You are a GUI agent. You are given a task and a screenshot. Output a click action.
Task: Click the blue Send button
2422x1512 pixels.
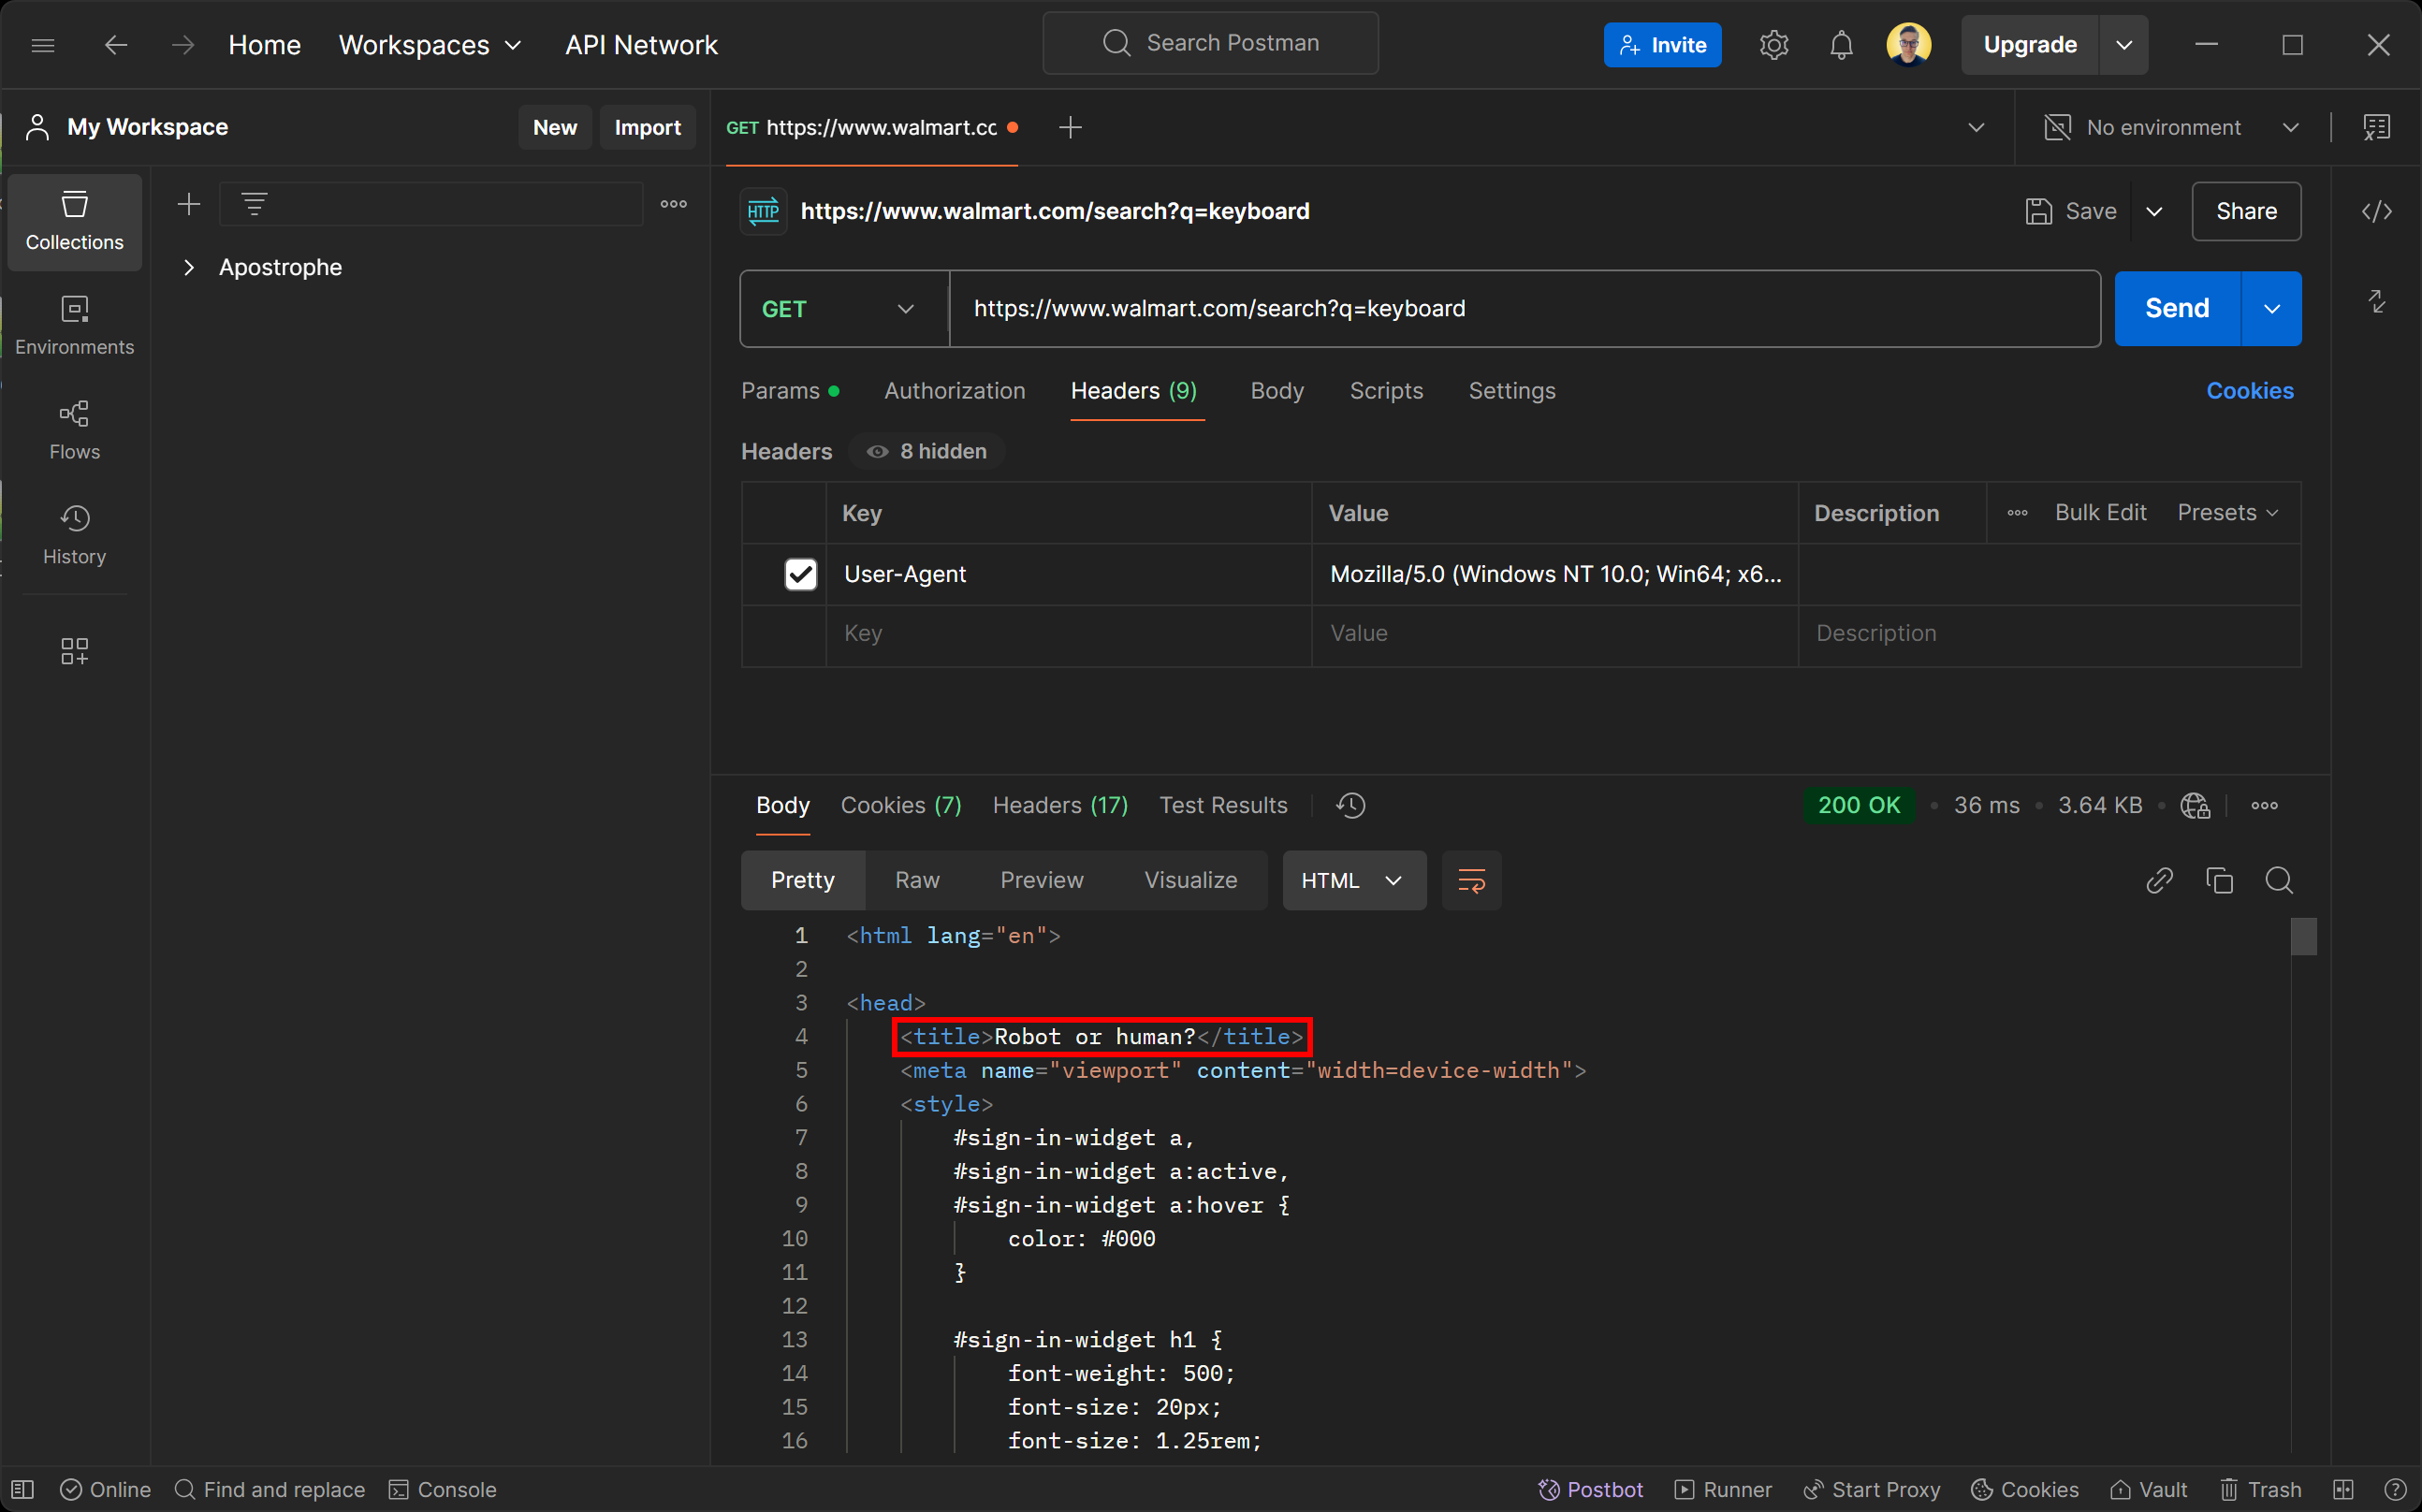(2176, 309)
